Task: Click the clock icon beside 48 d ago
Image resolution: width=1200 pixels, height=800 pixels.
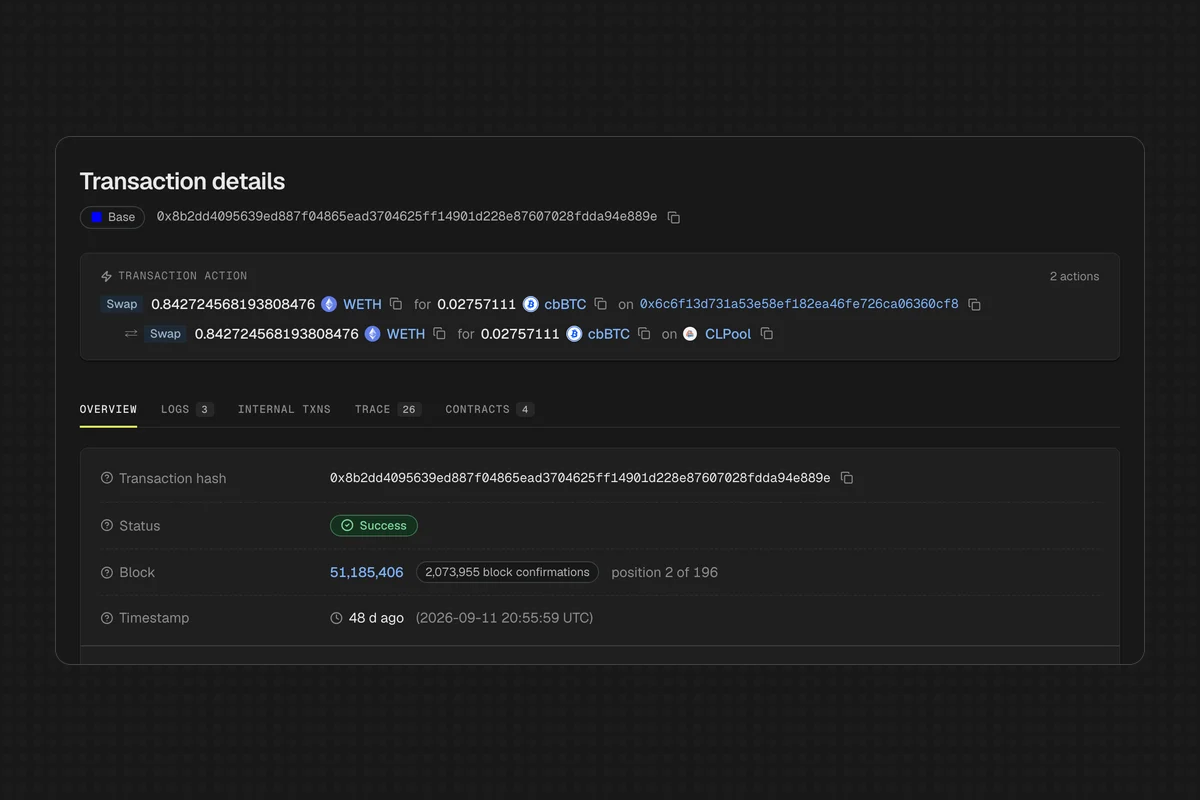Action: 337,618
